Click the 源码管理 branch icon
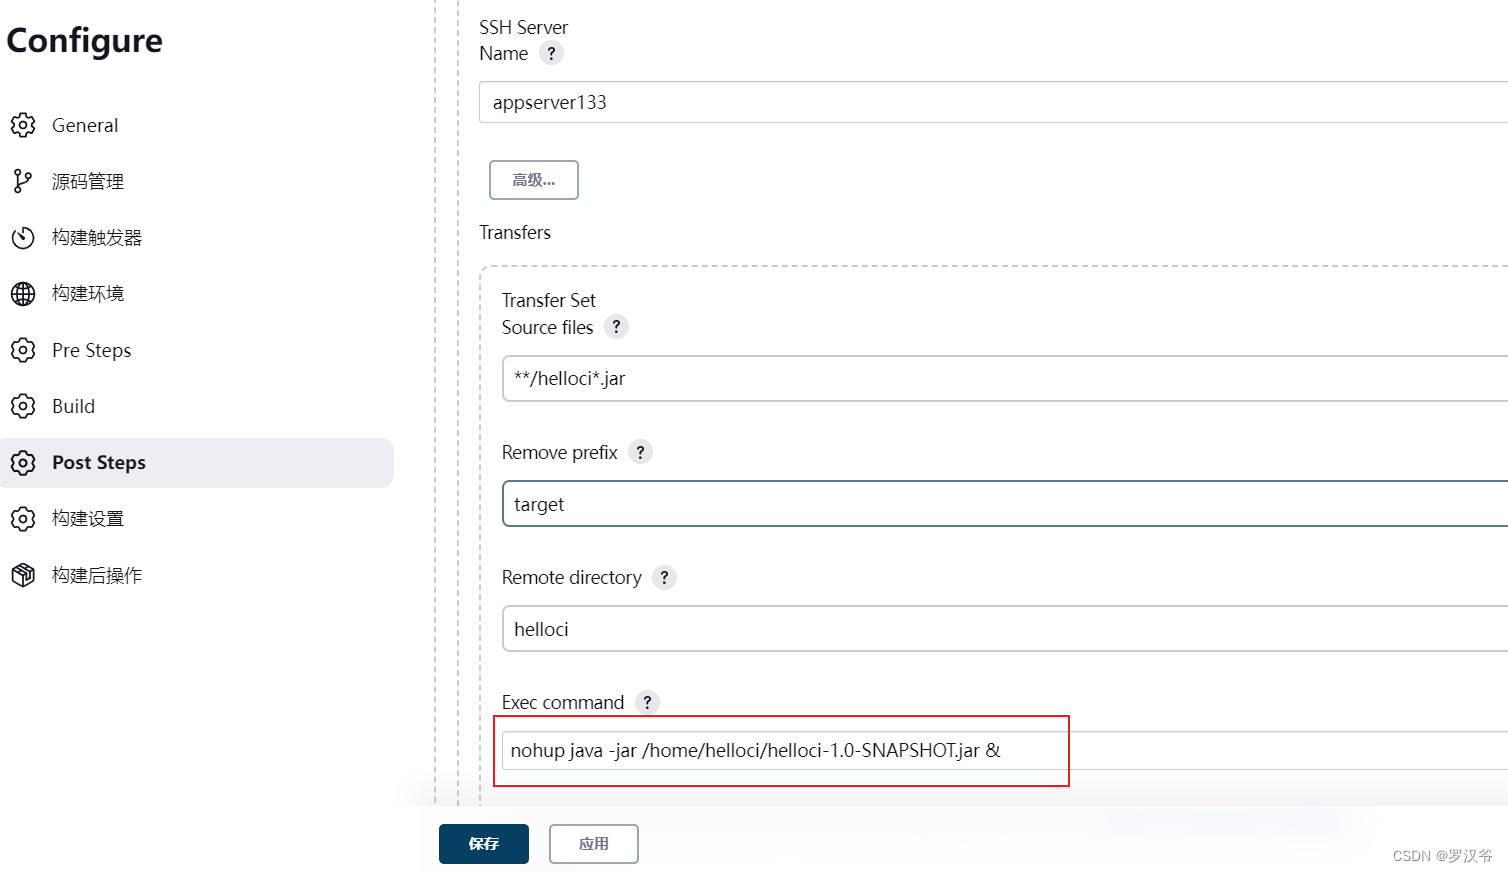The width and height of the screenshot is (1508, 872). tap(23, 181)
